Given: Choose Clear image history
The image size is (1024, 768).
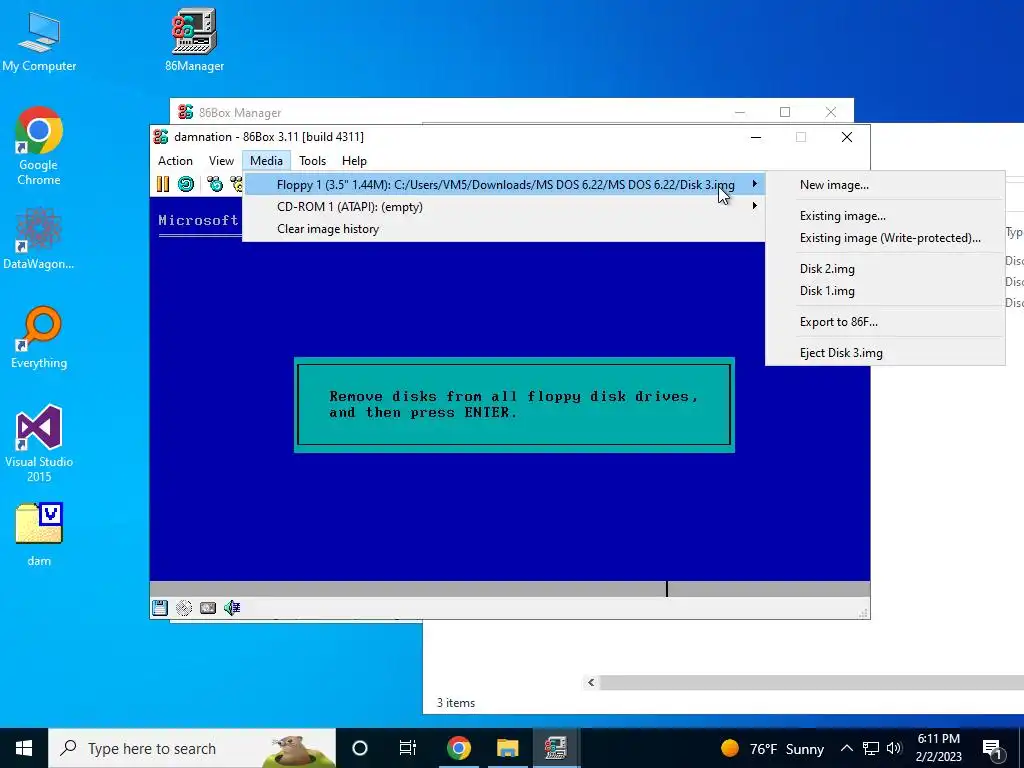Looking at the screenshot, I should click(x=504, y=229).
